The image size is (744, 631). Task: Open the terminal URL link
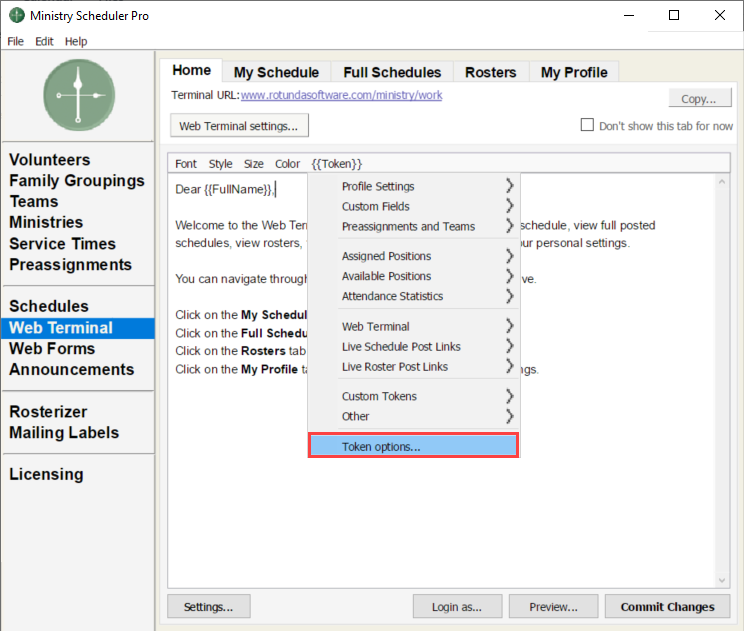[341, 95]
